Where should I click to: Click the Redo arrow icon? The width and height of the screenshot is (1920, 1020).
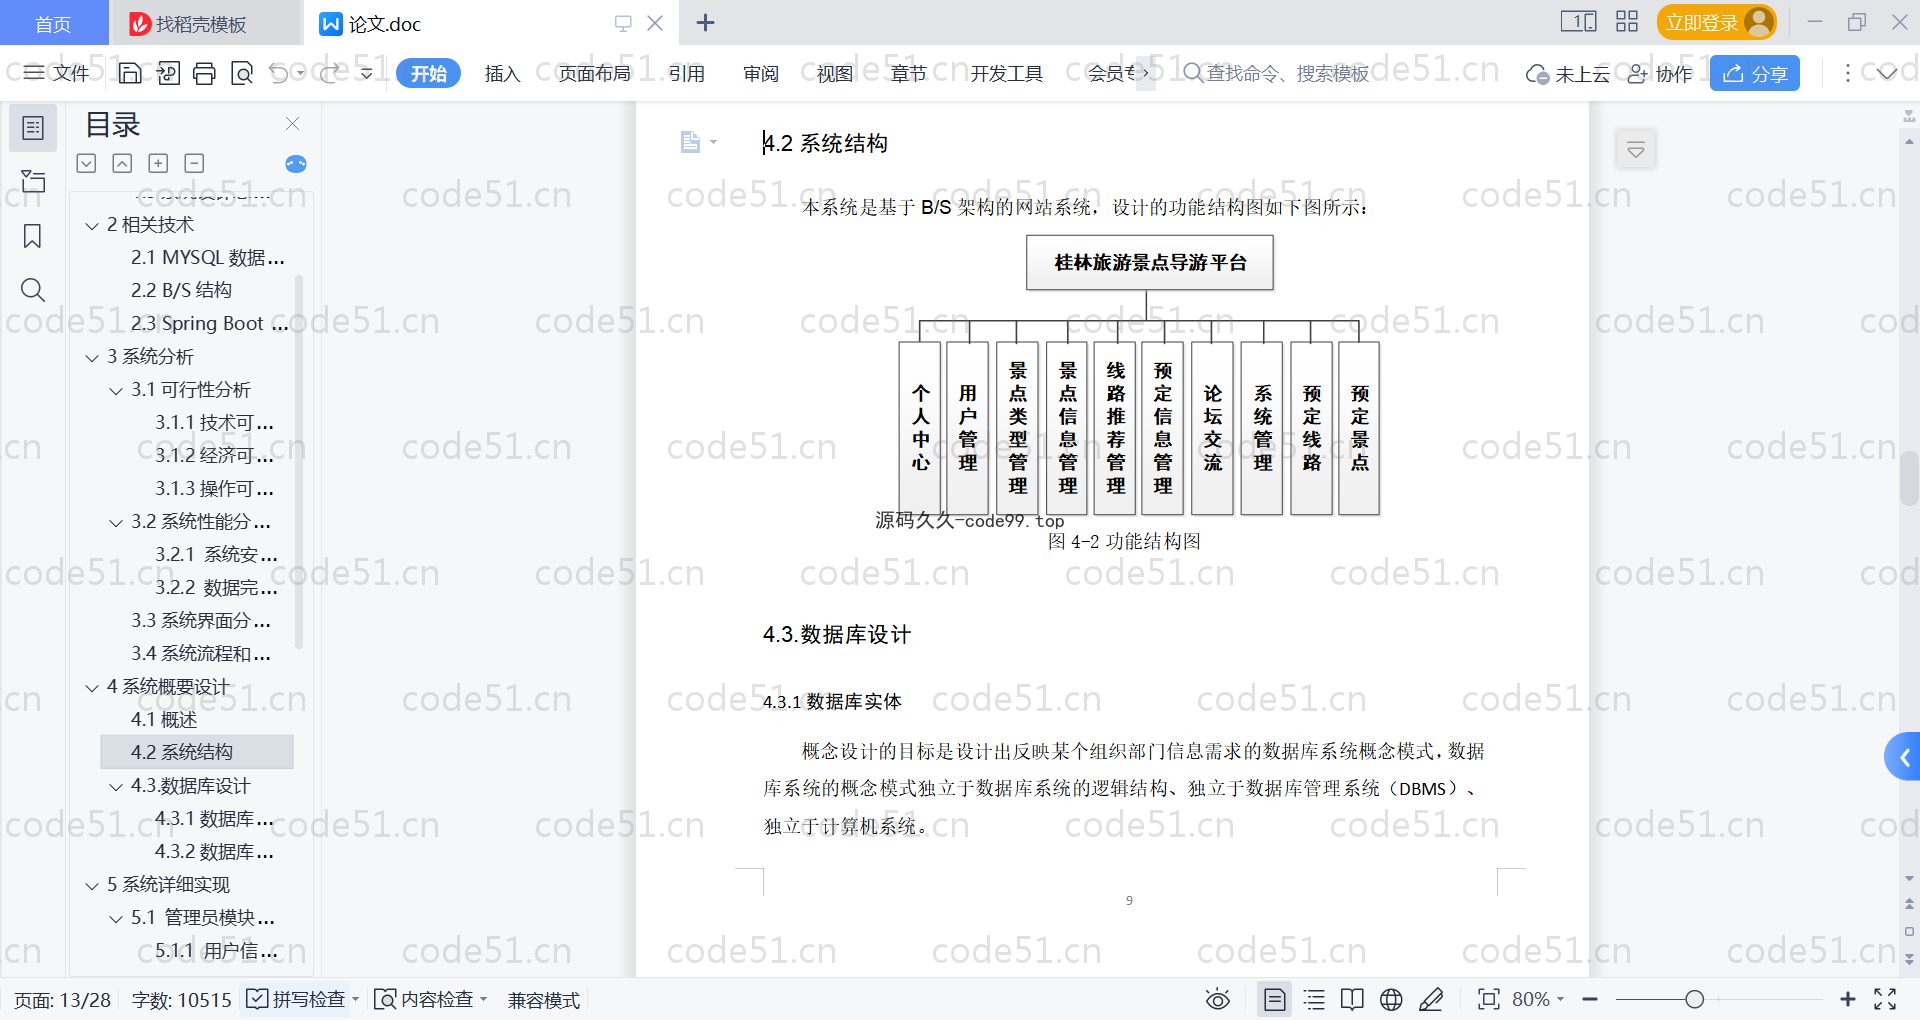tap(329, 73)
